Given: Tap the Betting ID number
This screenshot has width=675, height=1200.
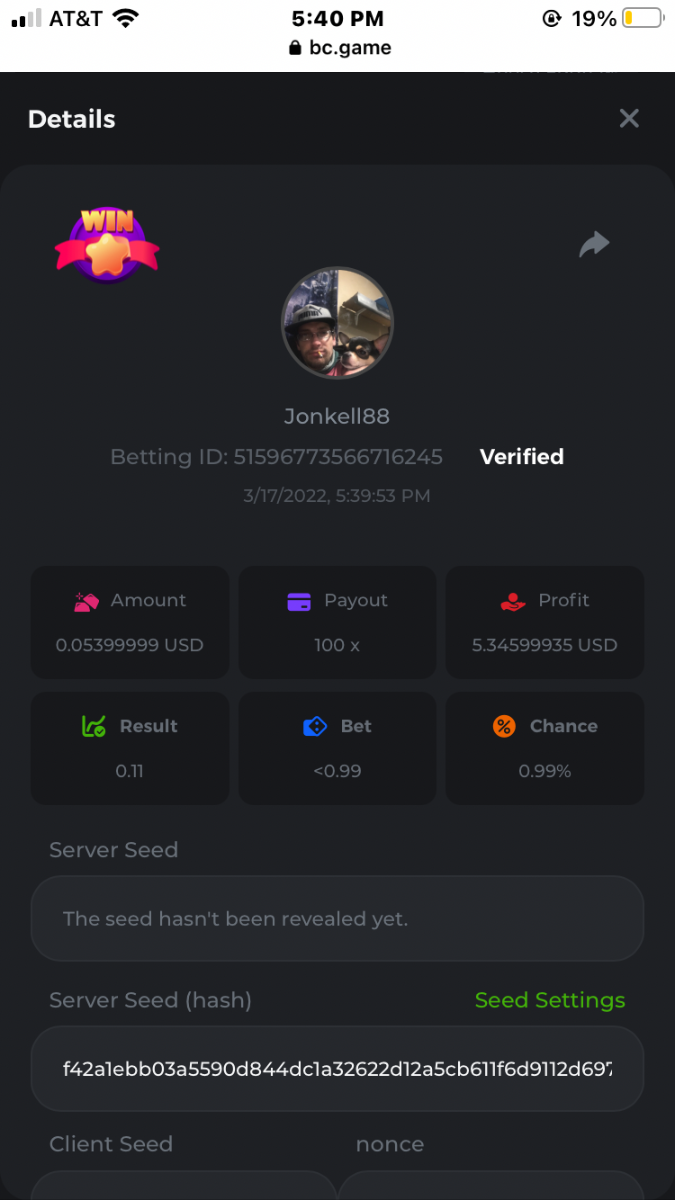Looking at the screenshot, I should [x=338, y=457].
